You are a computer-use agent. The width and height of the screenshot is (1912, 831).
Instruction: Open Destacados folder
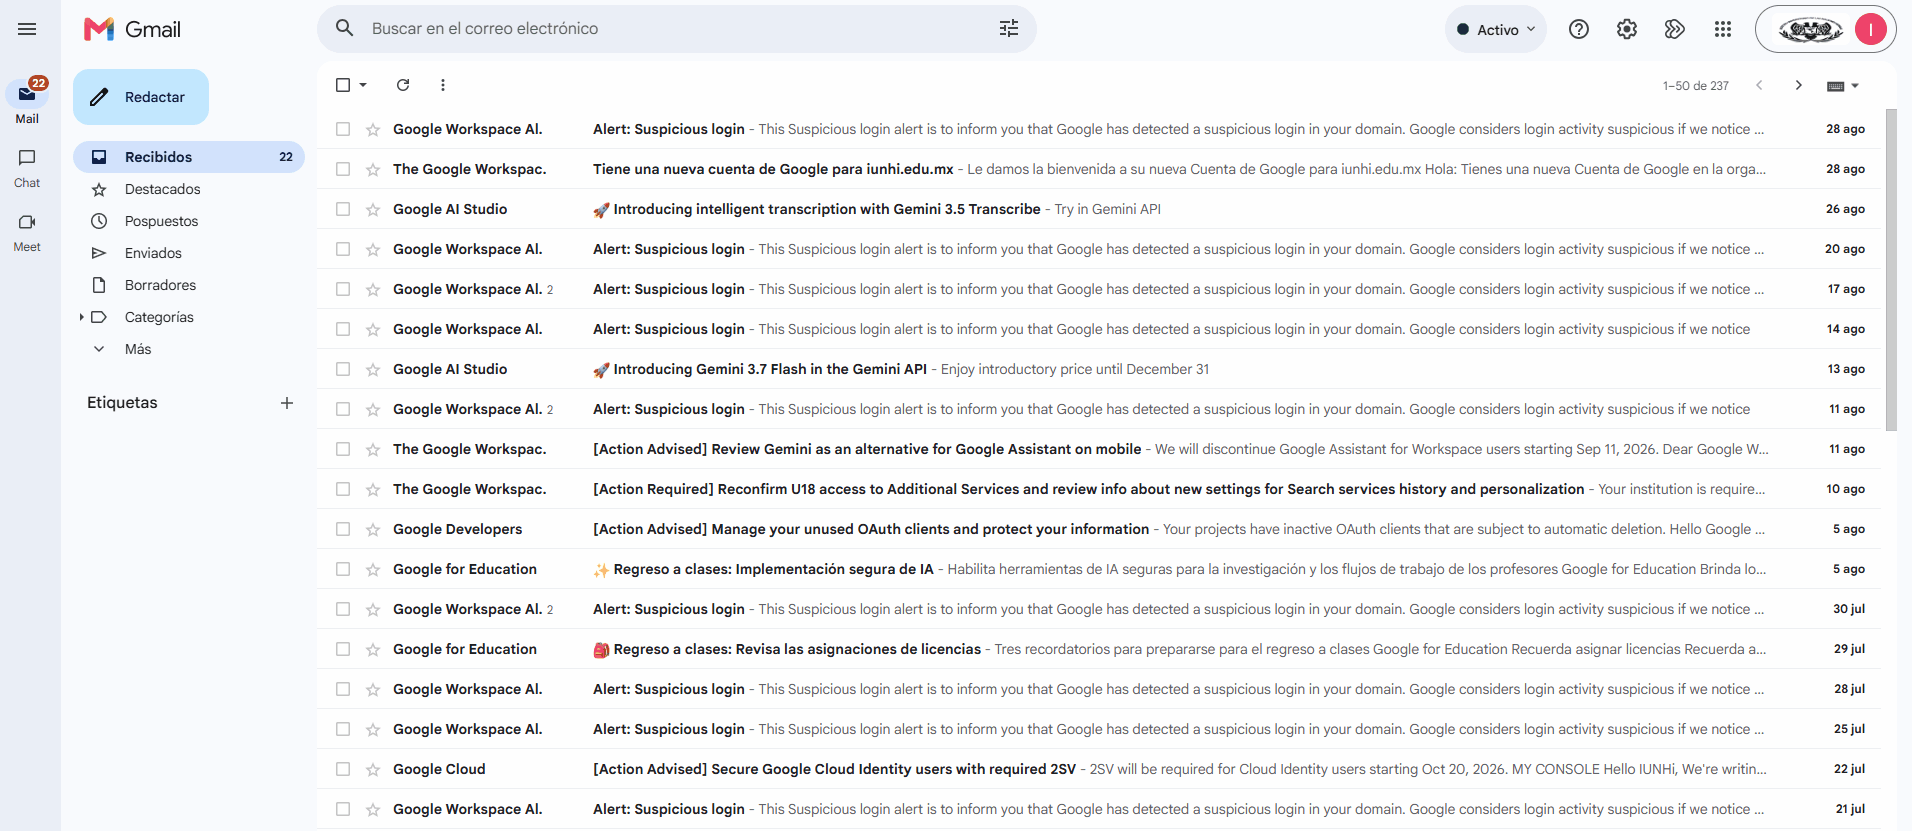pyautogui.click(x=189, y=189)
